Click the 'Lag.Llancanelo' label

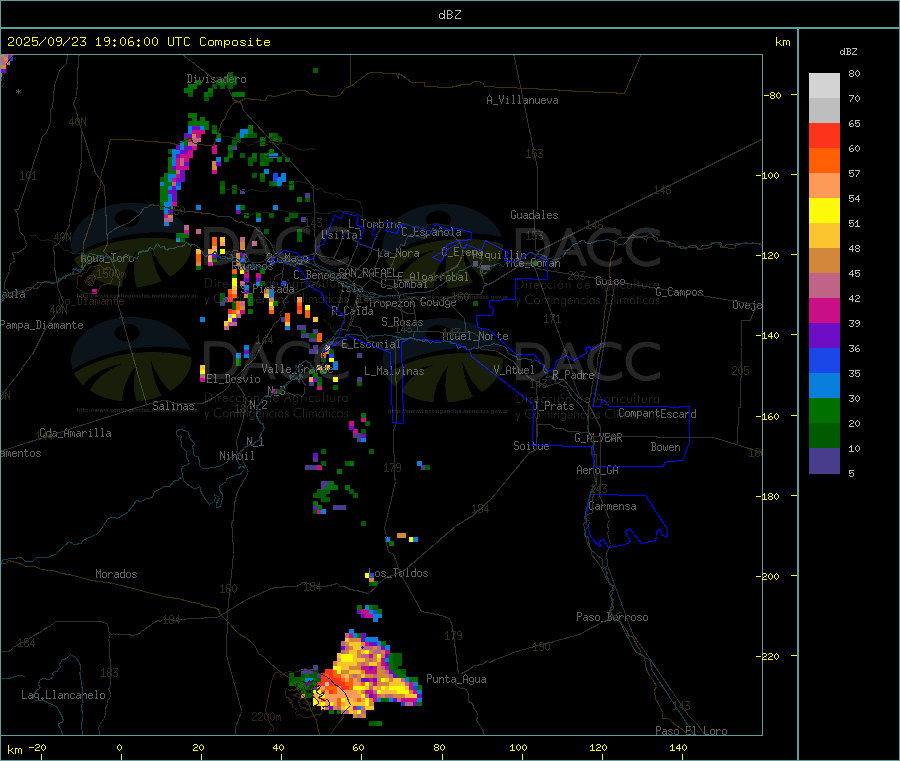click(64, 695)
